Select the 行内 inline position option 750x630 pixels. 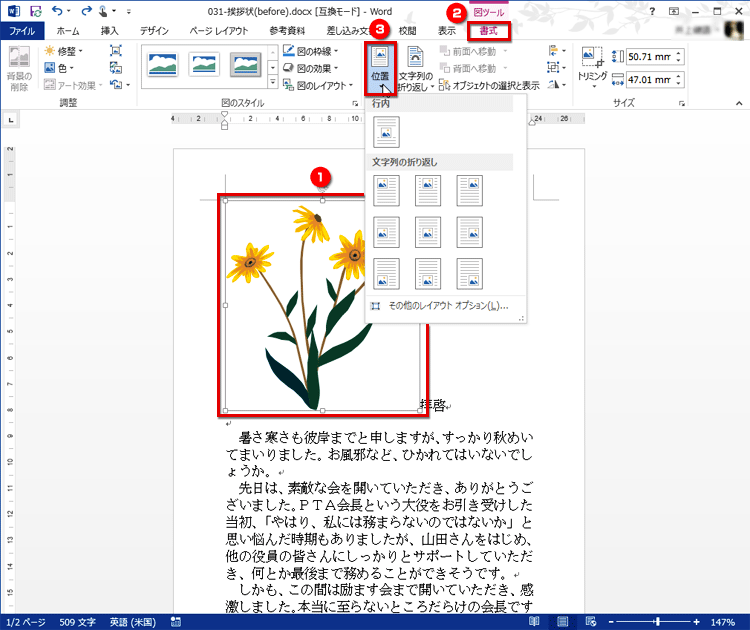[386, 132]
